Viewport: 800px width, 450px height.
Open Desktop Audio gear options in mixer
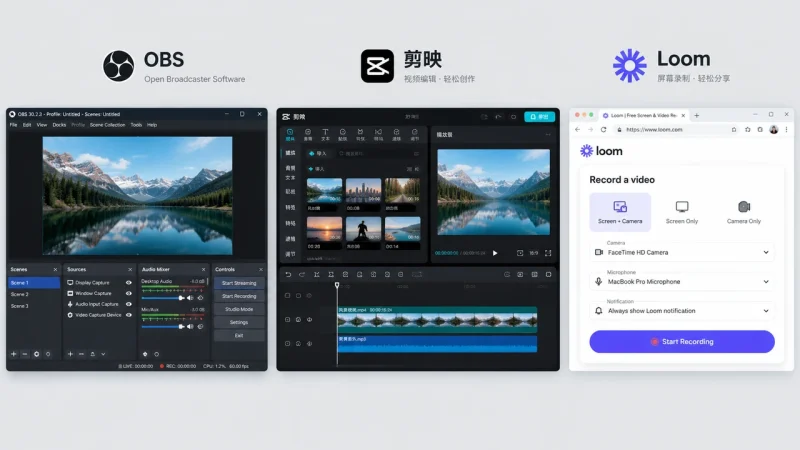click(201, 298)
